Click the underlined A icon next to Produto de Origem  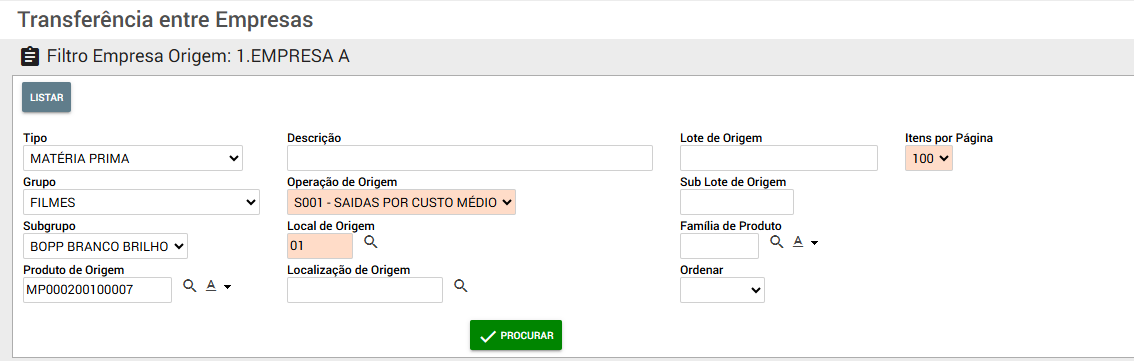212,286
